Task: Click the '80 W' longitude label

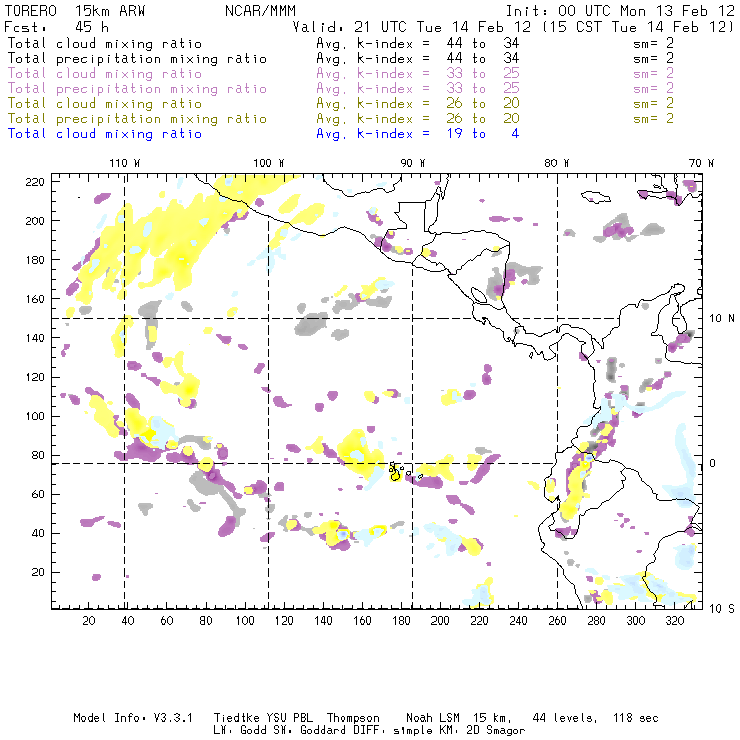Action: [x=556, y=163]
